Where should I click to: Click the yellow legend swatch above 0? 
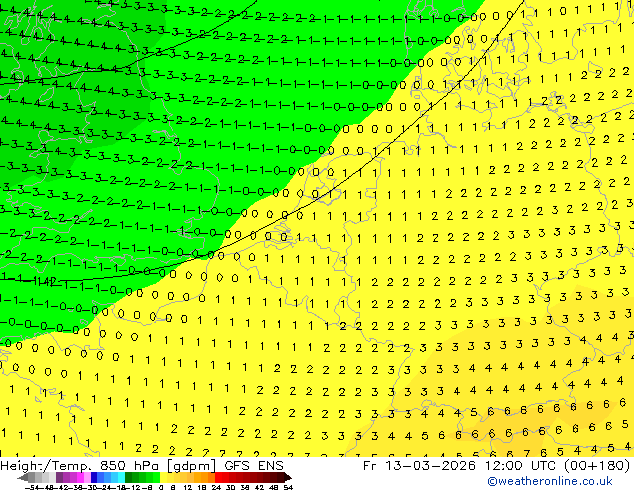tap(163, 478)
